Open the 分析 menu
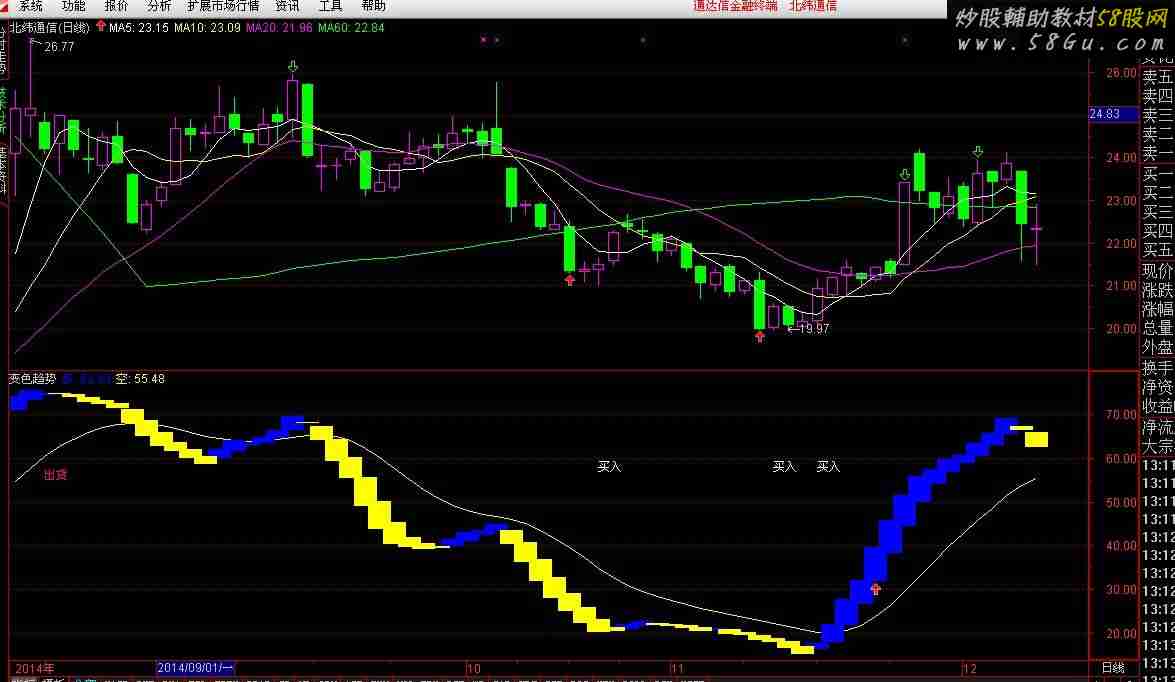Viewport: 1175px width, 682px height. click(x=159, y=6)
